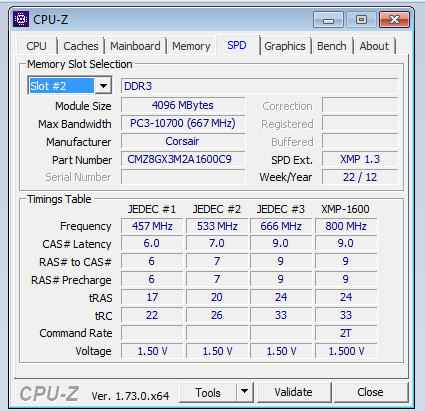Viewport: 425px width, 411px height.
Task: Click the JEDEC #1 1.50 V voltage cell
Action: [152, 351]
